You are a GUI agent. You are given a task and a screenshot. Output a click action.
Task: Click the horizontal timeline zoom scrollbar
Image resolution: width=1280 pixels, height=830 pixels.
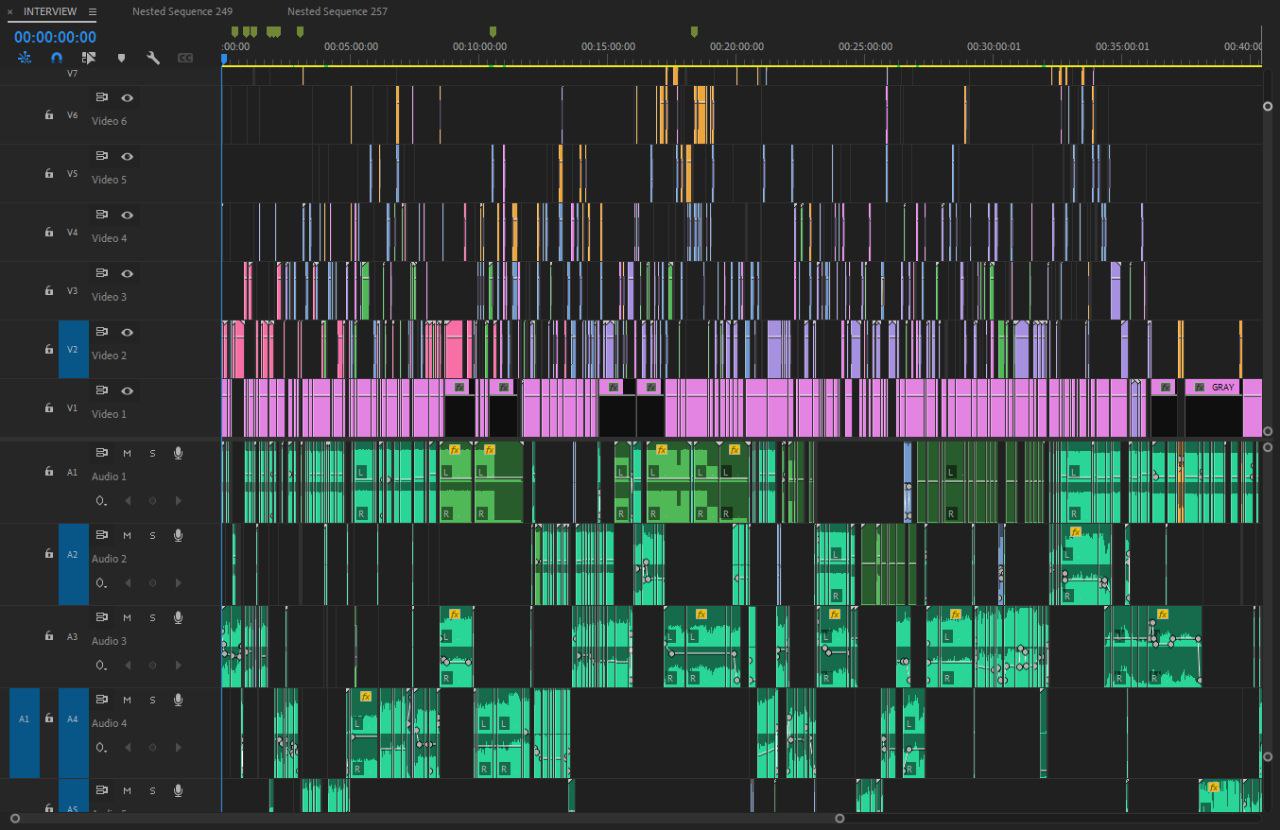[427, 818]
